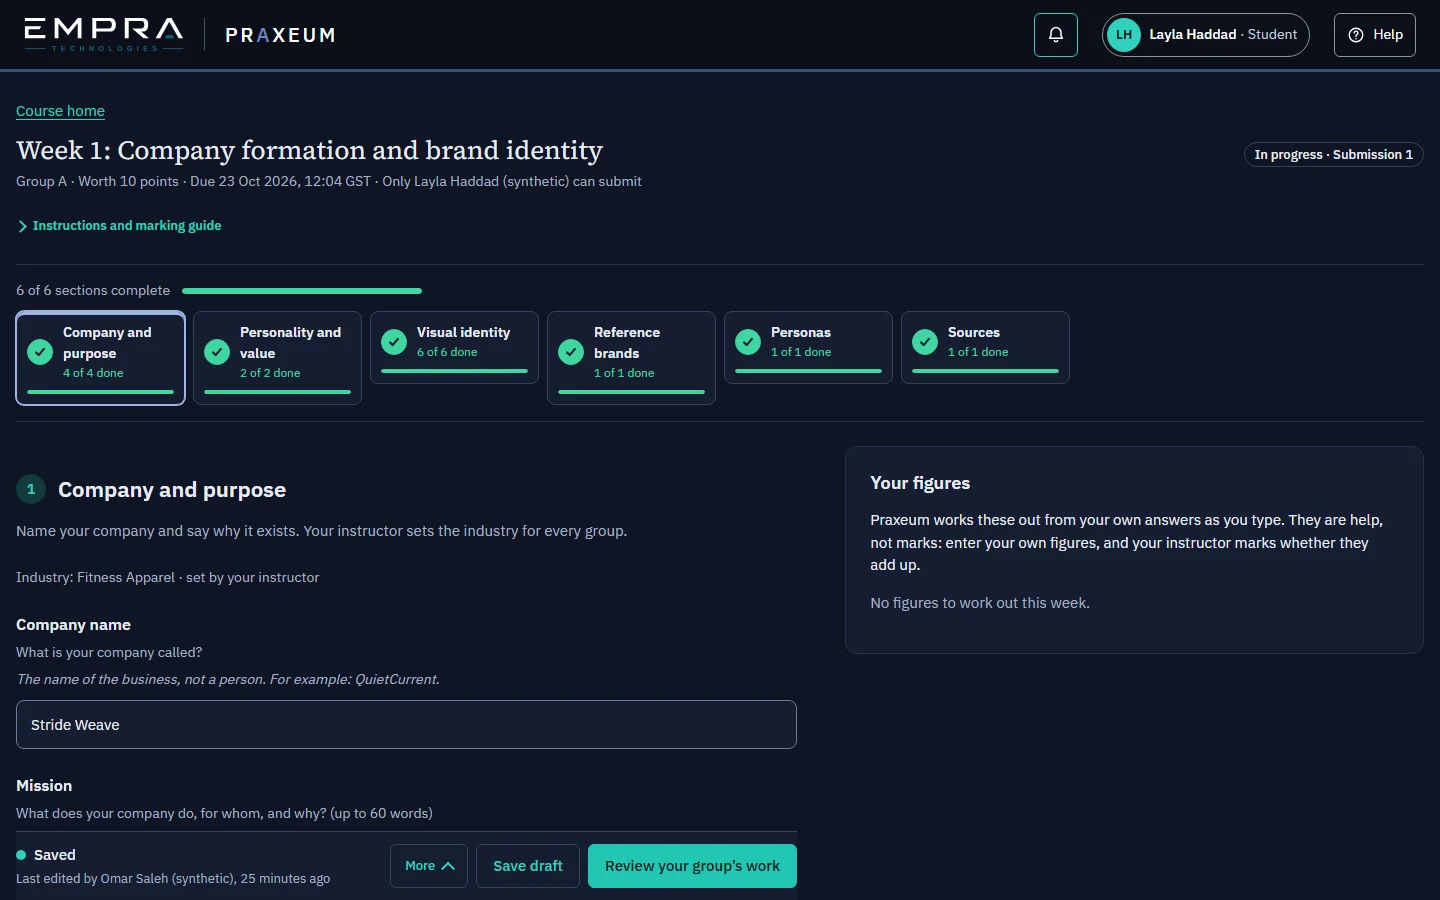Click the LH avatar circle

coord(1124,35)
